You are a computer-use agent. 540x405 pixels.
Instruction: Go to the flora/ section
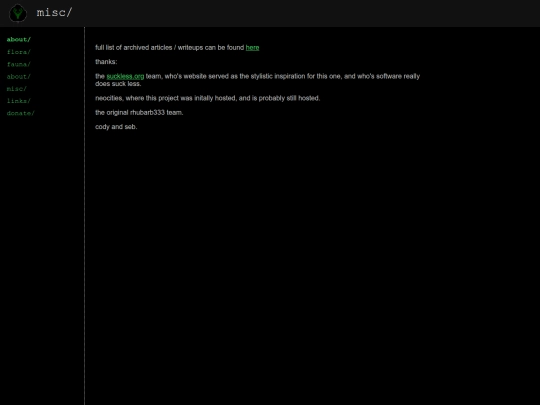(x=19, y=52)
